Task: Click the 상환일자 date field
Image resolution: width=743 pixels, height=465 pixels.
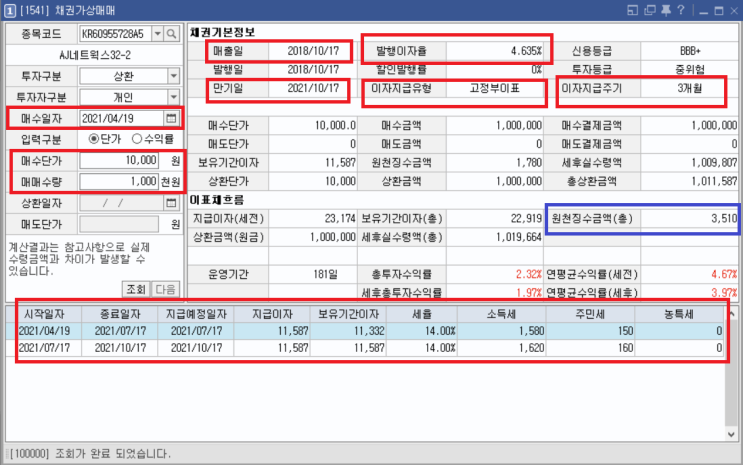Action: [x=121, y=203]
